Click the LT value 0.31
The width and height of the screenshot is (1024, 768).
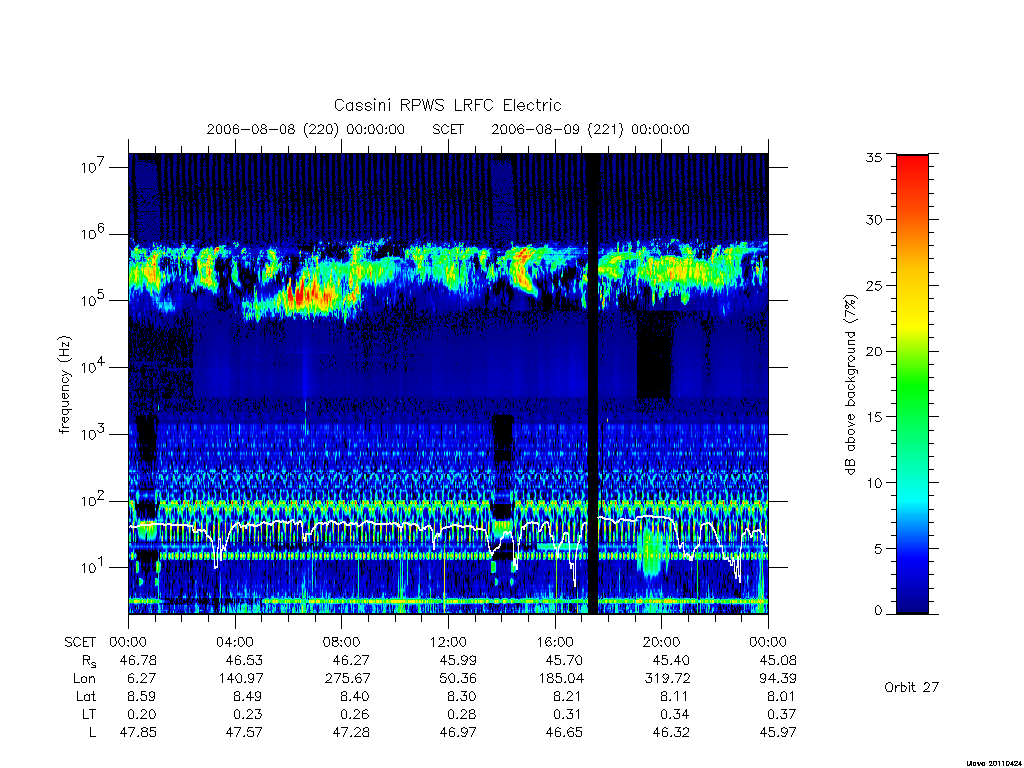point(567,714)
